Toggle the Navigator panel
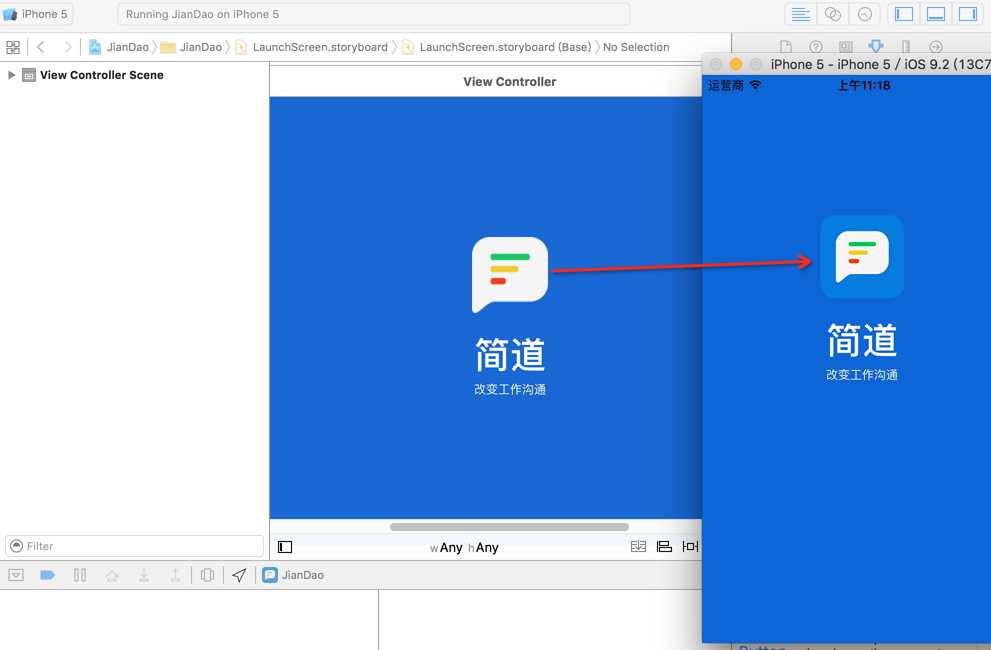991x650 pixels. tap(904, 14)
